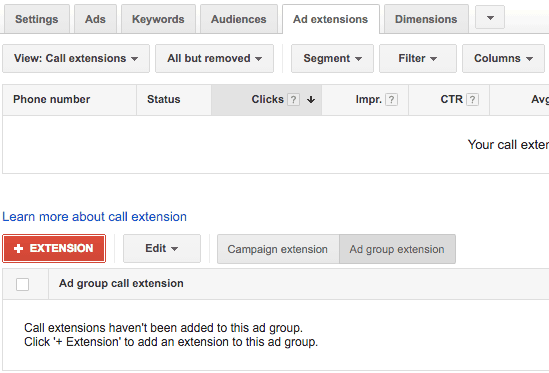Expand the Segment dropdown
549x373 pixels.
(332, 58)
